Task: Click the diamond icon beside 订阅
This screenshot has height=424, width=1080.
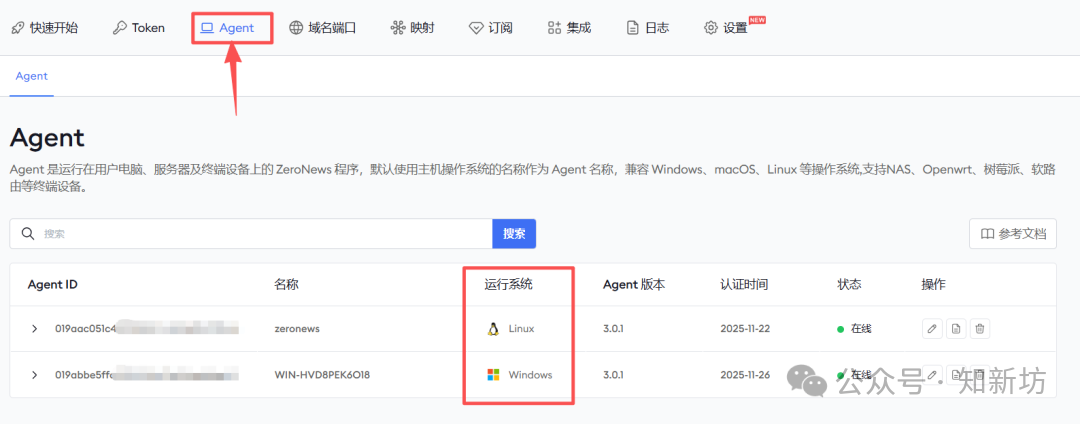Action: (x=475, y=28)
